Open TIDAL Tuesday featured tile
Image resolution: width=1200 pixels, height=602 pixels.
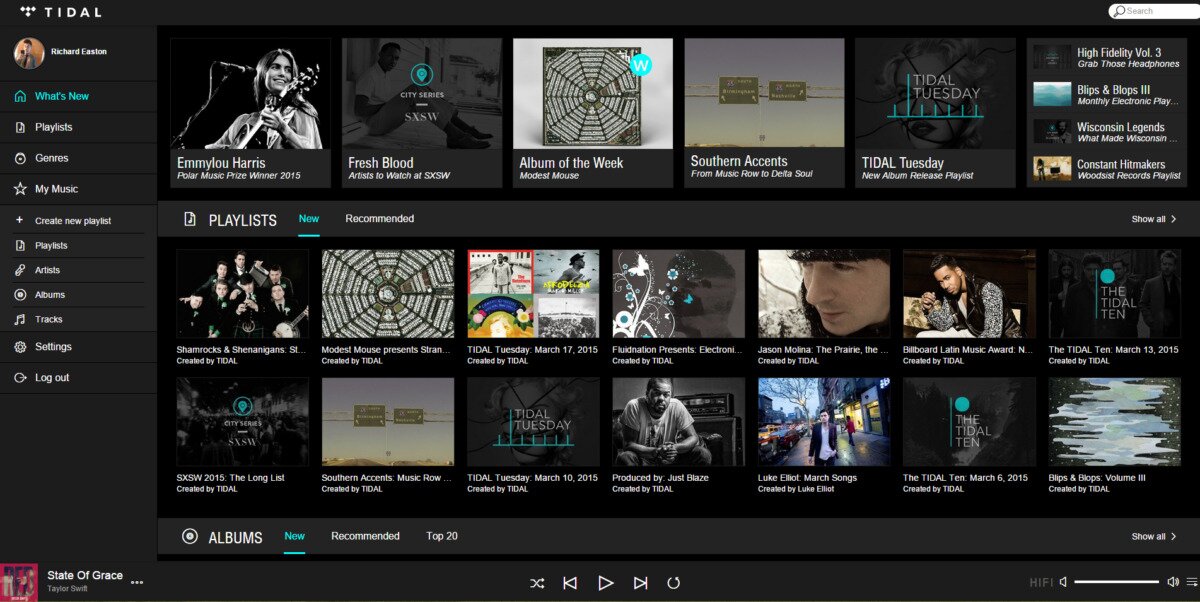point(936,112)
